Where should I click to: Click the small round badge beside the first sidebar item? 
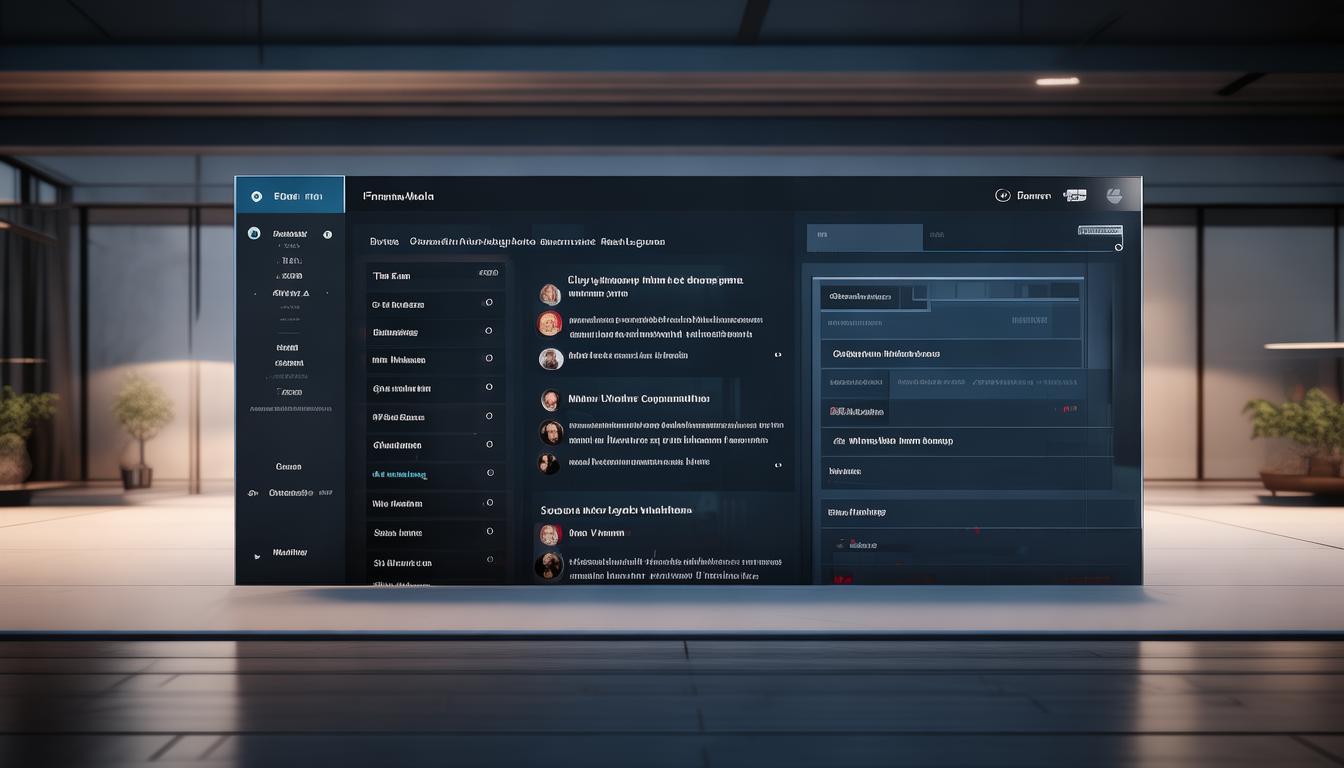click(327, 234)
